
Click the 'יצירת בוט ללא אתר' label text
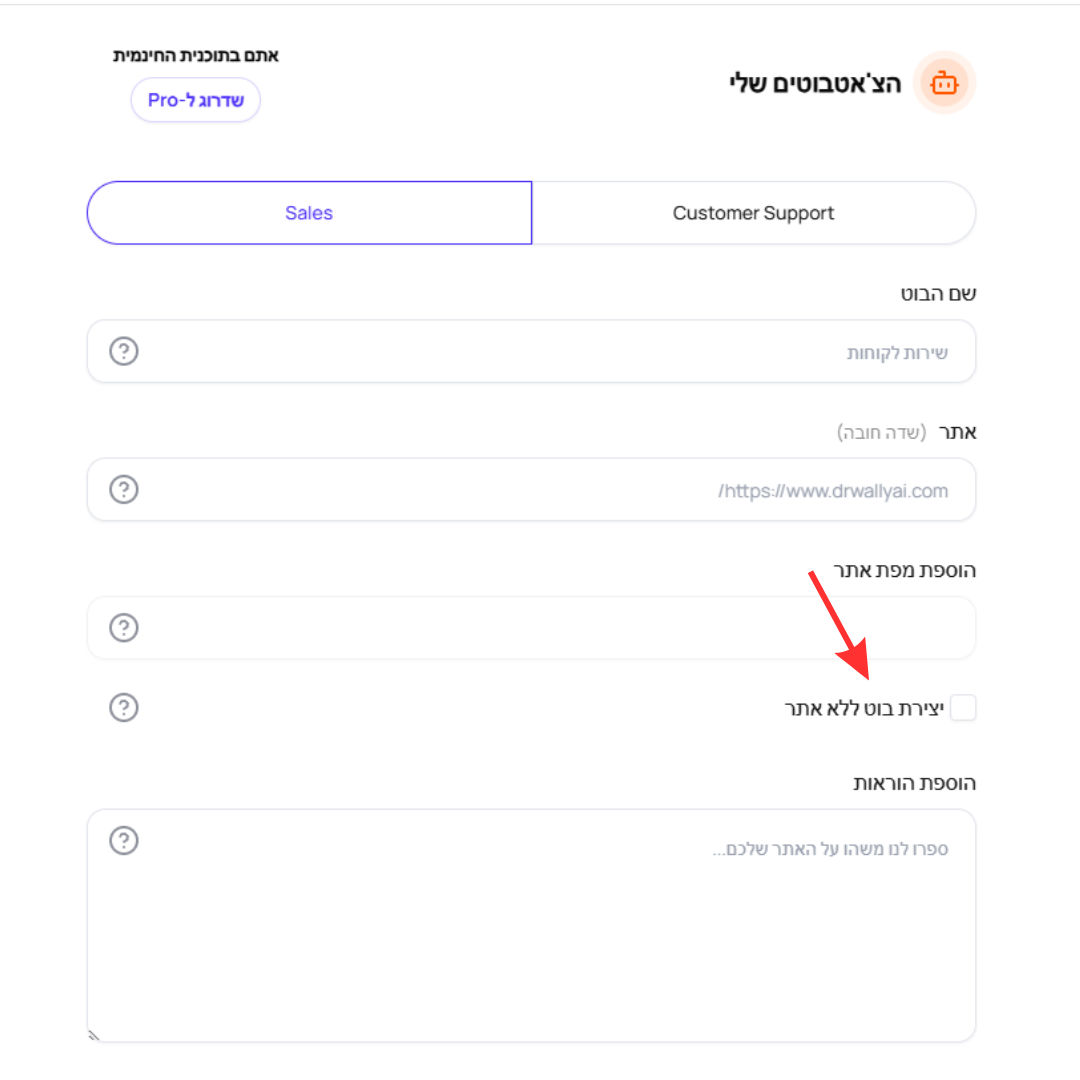[x=864, y=709]
